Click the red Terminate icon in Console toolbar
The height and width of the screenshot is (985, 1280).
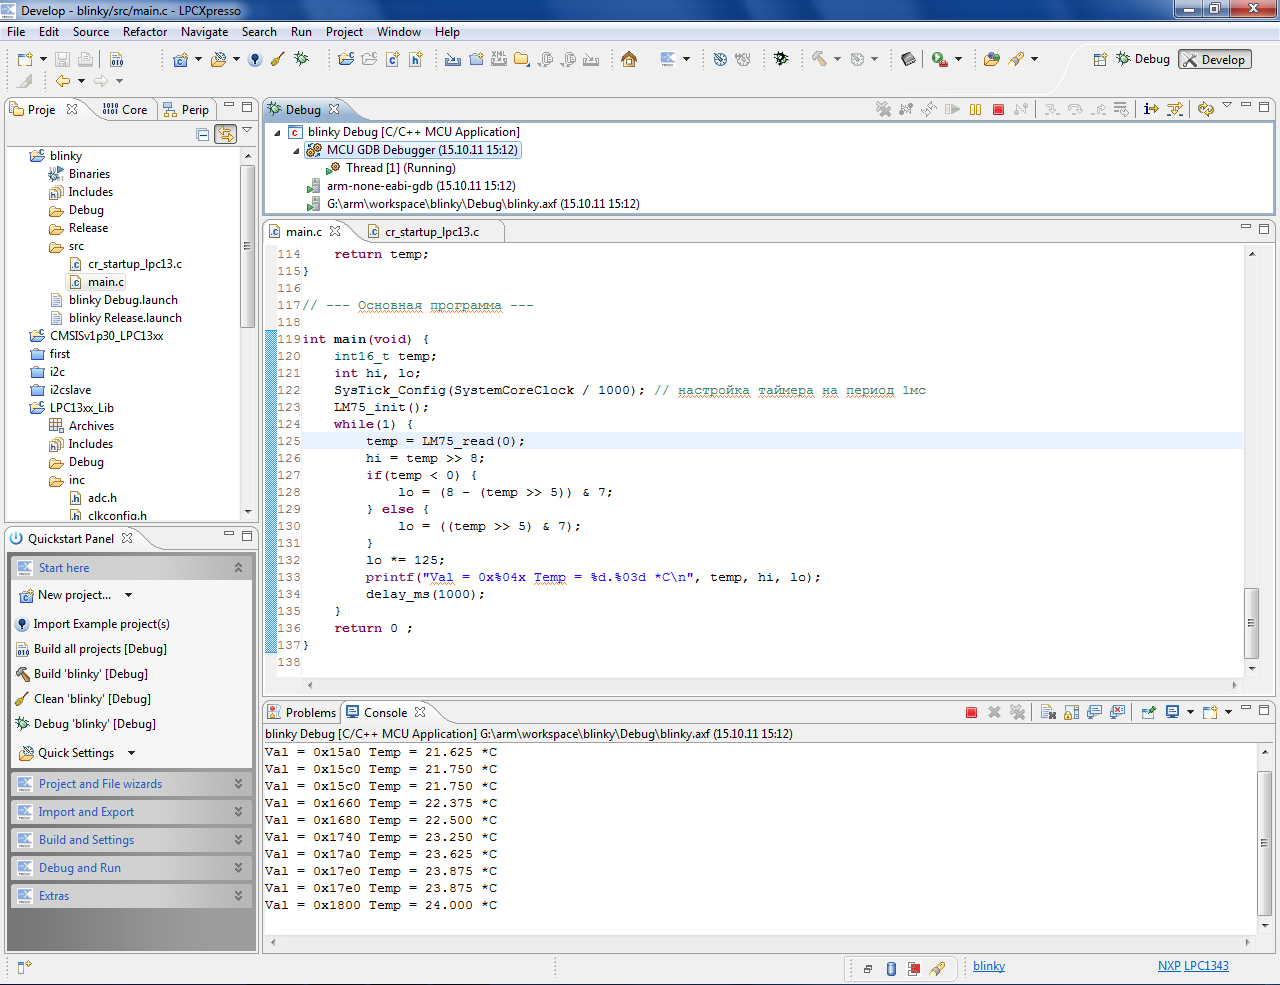tap(971, 712)
